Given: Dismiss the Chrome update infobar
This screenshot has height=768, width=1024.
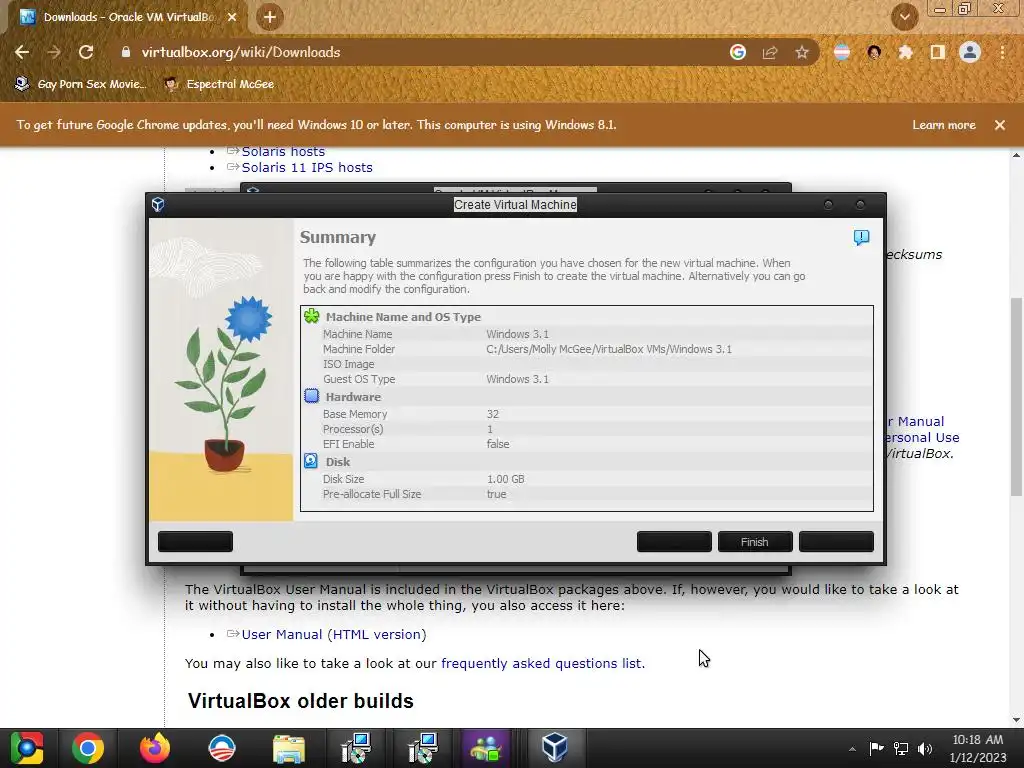Looking at the screenshot, I should click(1000, 125).
